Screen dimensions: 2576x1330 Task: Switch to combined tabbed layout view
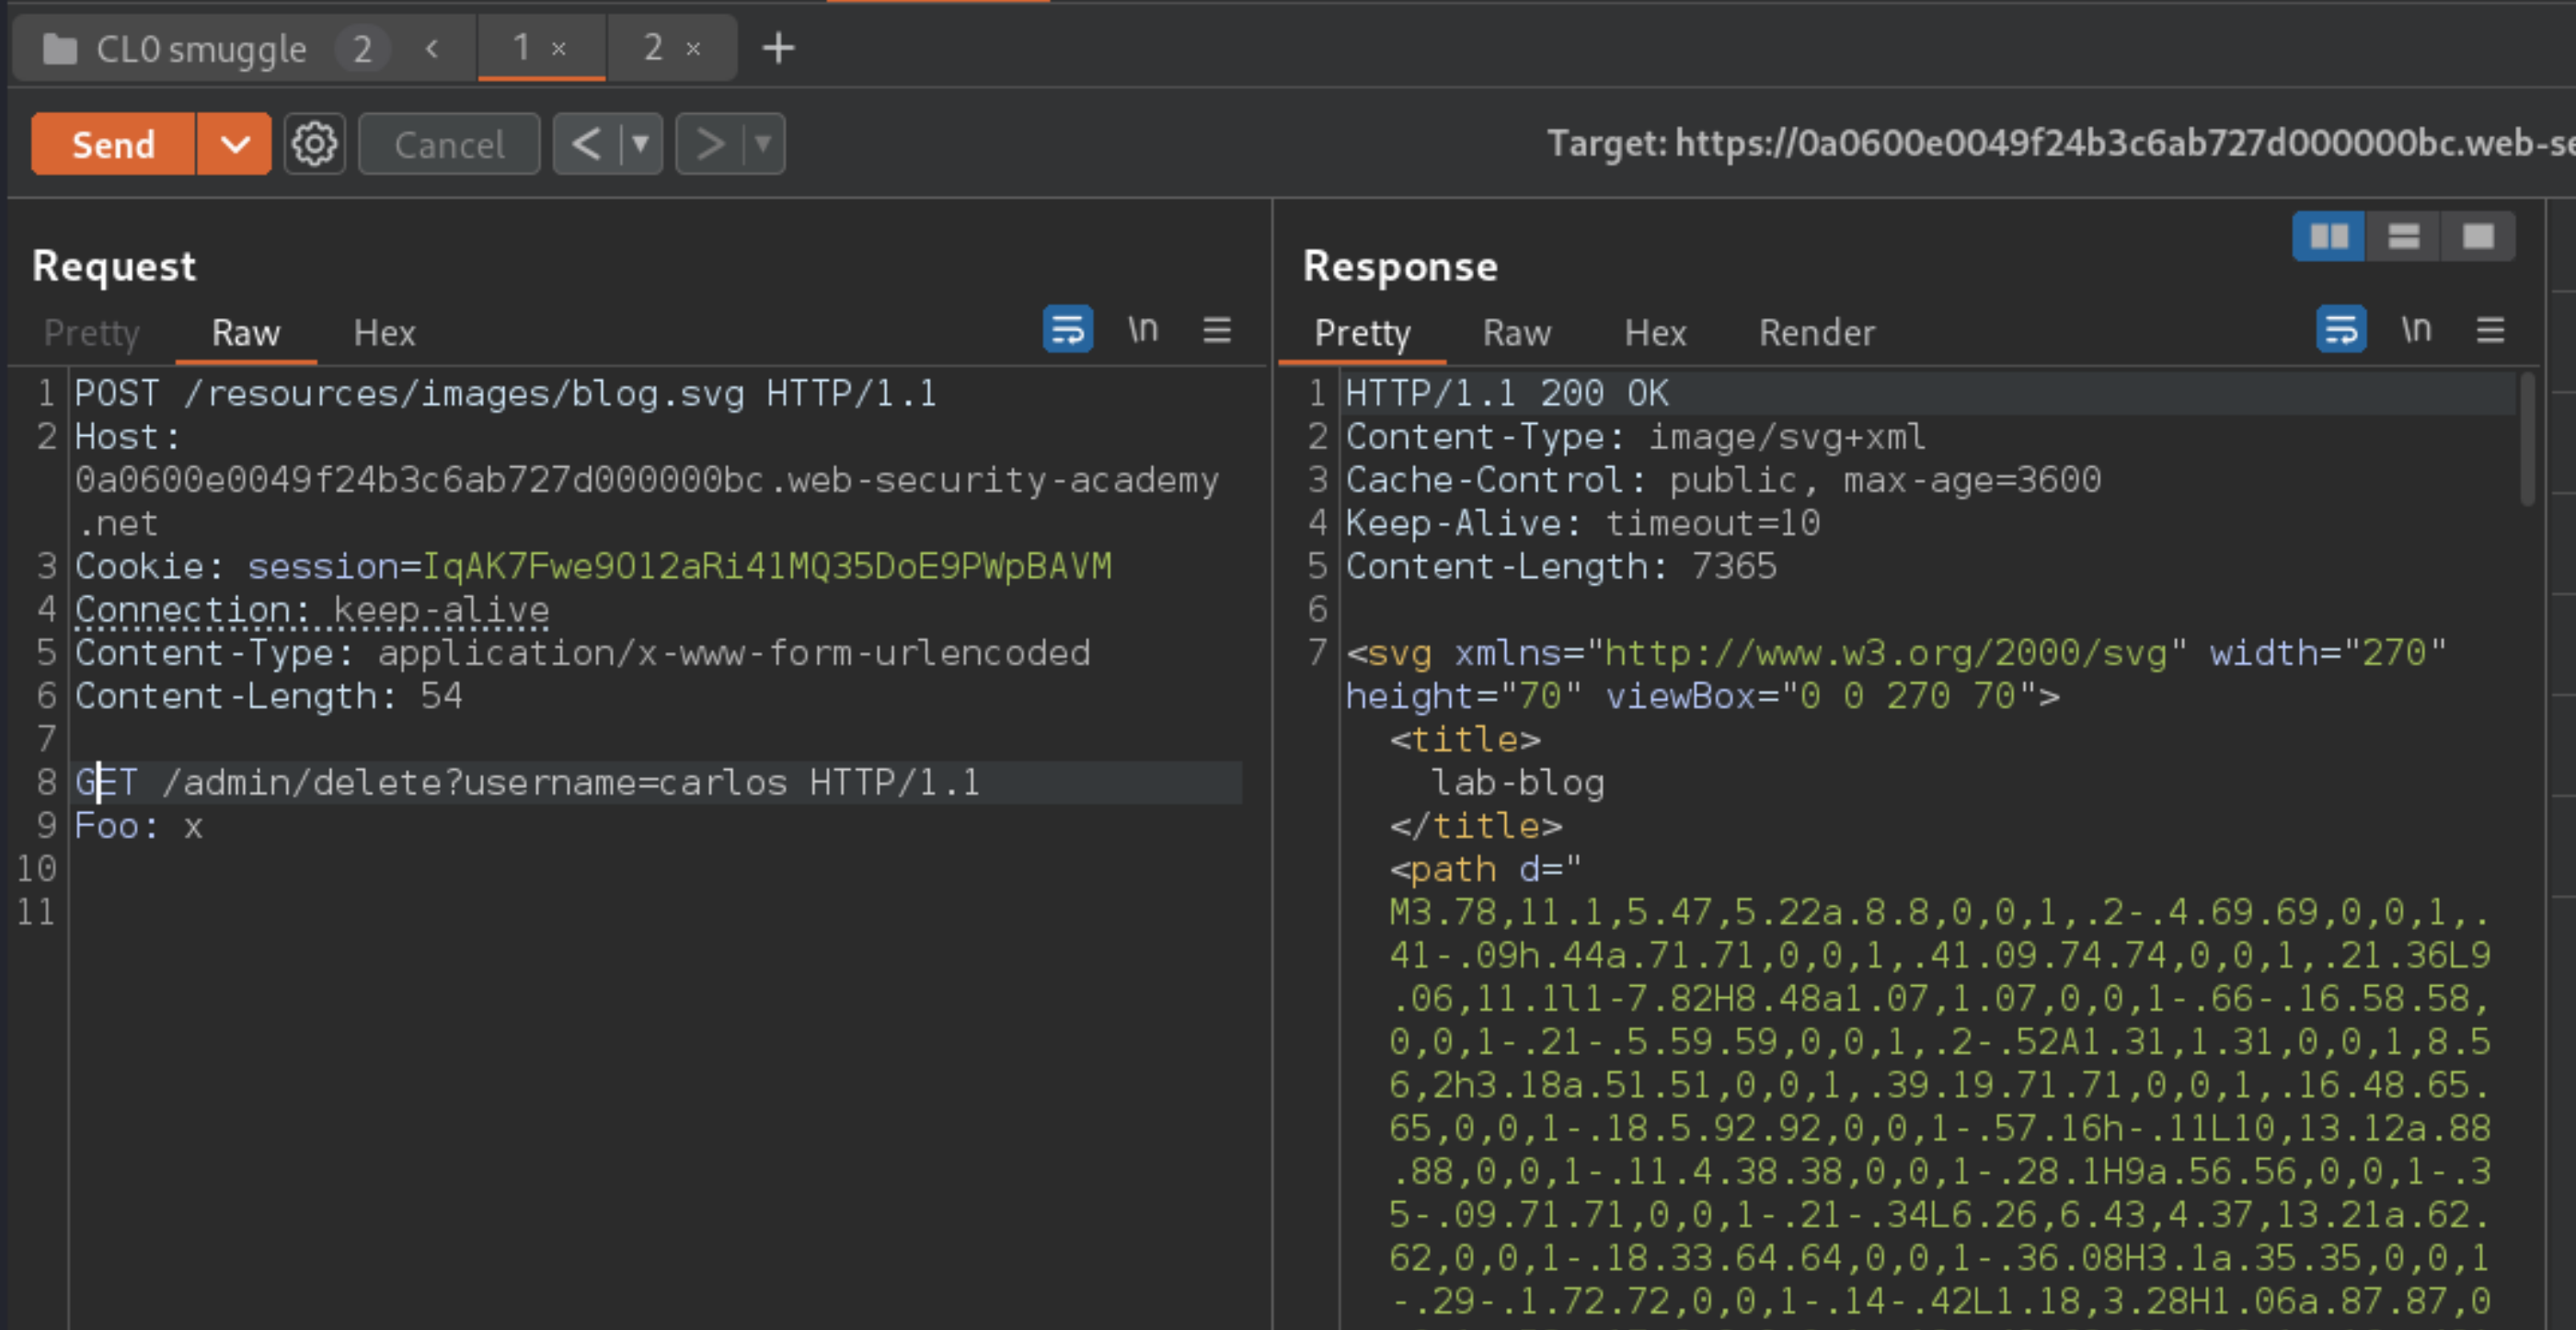click(x=2477, y=237)
